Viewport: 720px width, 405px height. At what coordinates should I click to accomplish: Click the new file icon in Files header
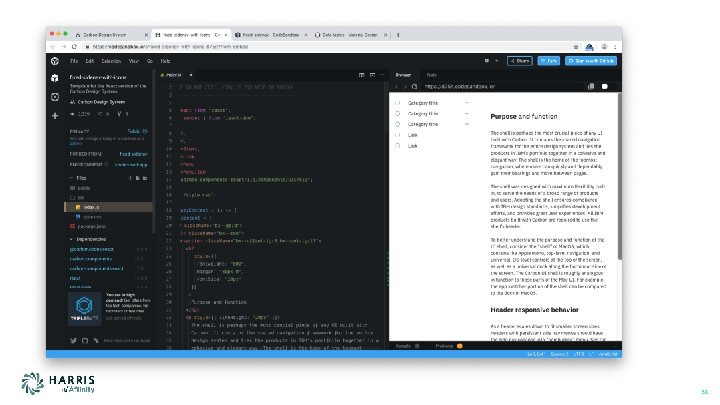pos(137,178)
